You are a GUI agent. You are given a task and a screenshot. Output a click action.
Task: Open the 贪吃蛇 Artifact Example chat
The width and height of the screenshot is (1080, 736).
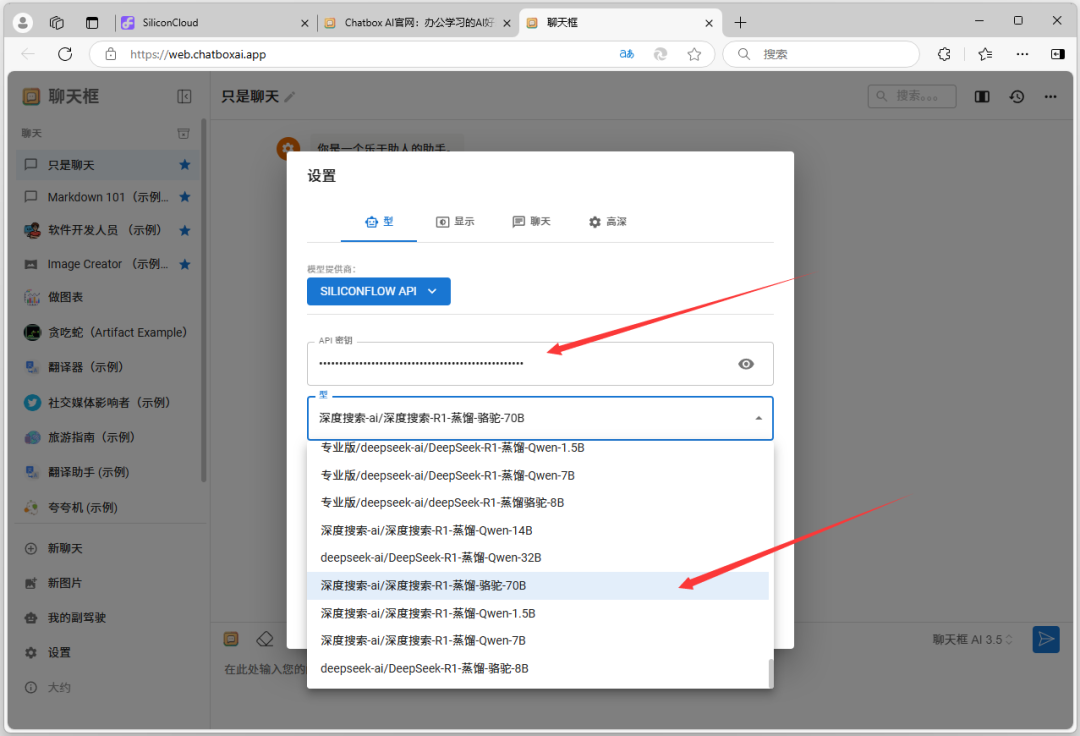click(x=108, y=333)
